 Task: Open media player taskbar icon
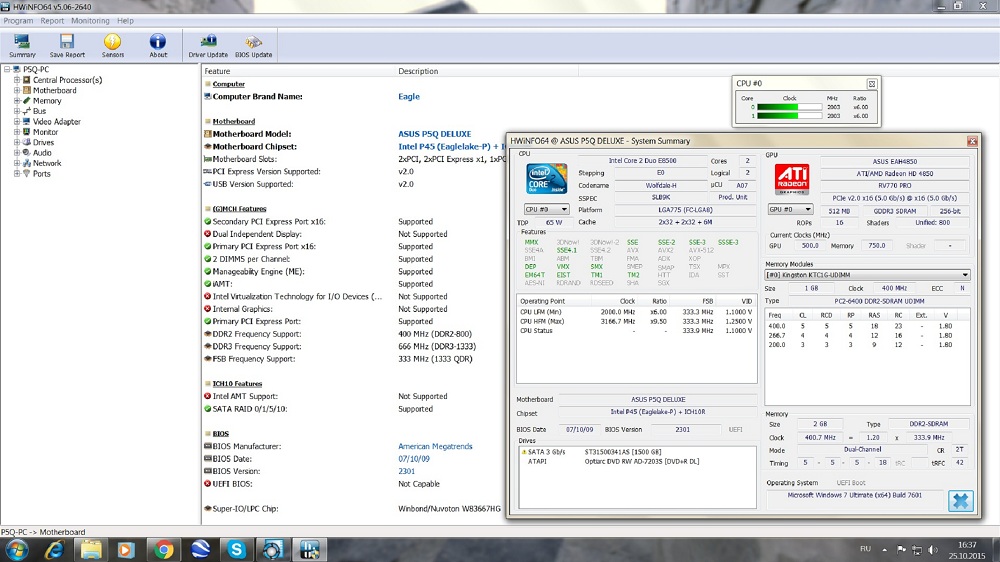coord(126,549)
